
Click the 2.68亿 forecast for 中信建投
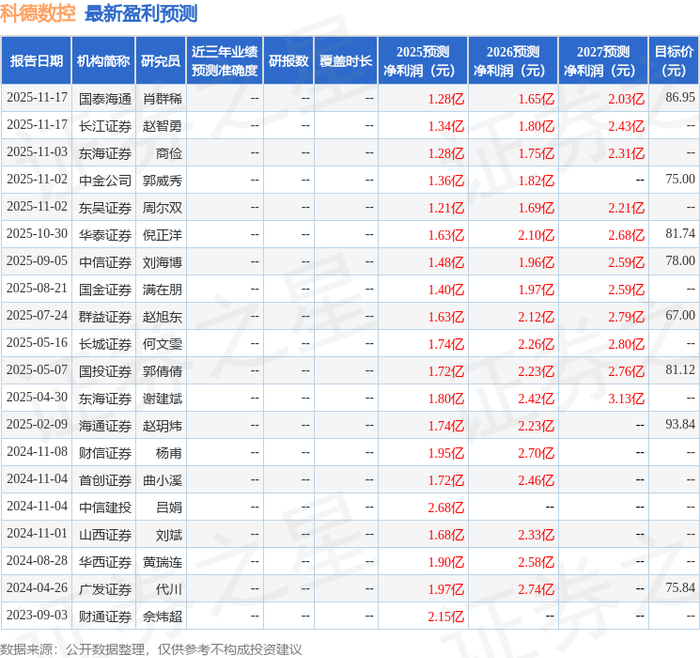click(446, 508)
